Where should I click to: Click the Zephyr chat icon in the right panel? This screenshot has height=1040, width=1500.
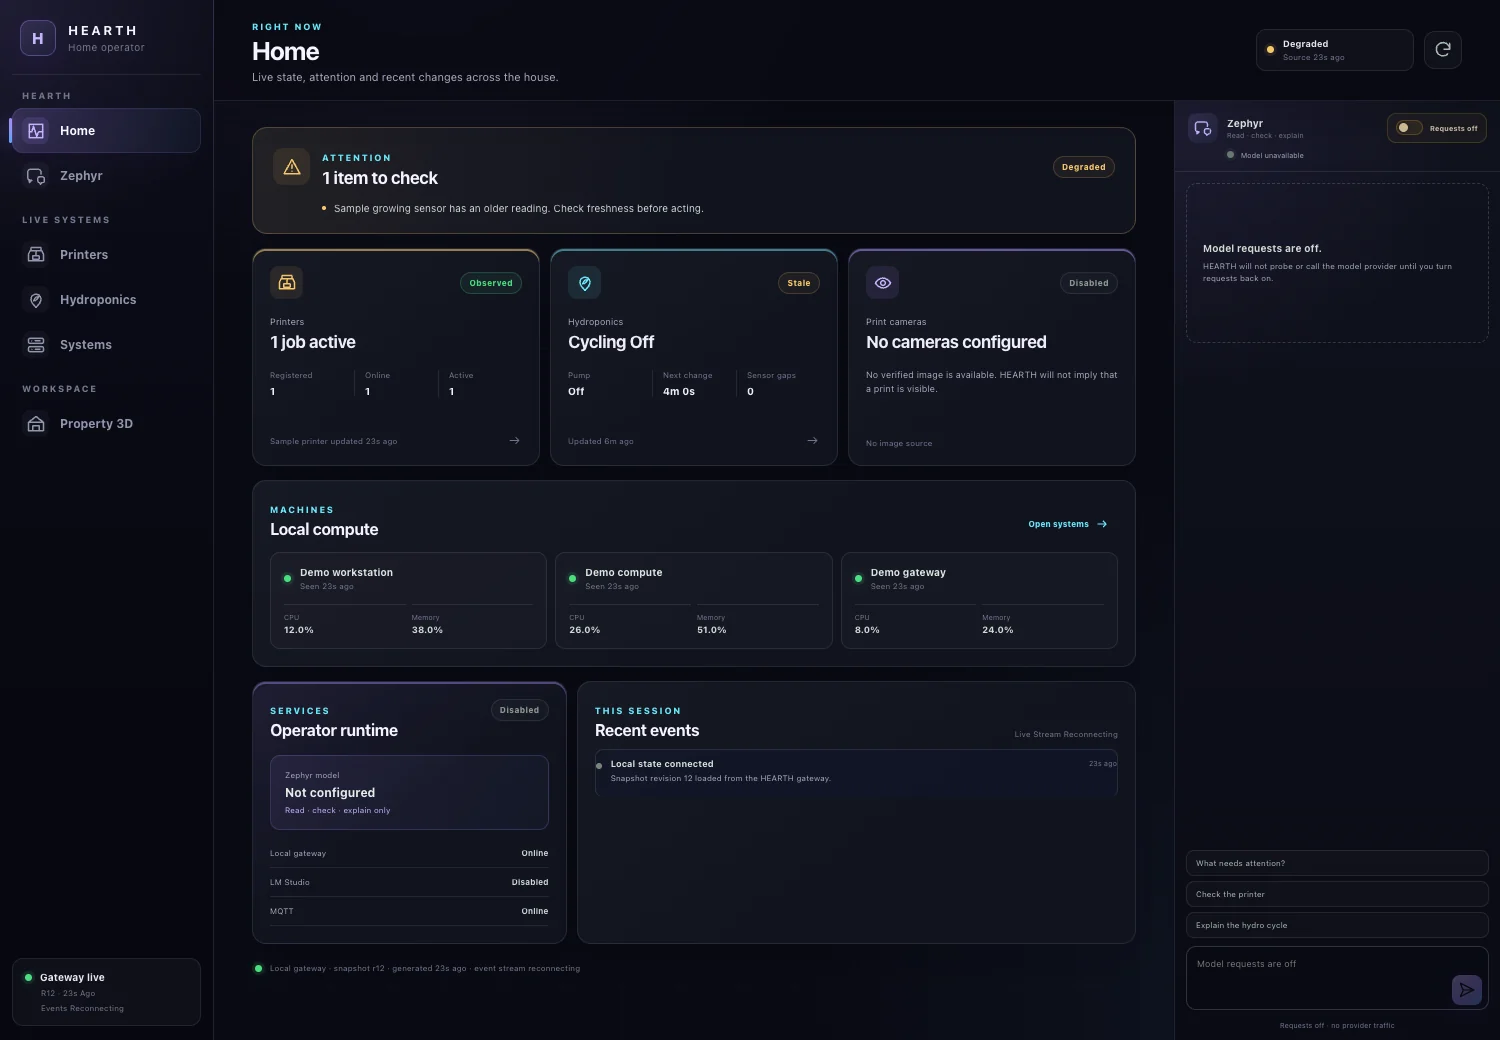point(1203,128)
